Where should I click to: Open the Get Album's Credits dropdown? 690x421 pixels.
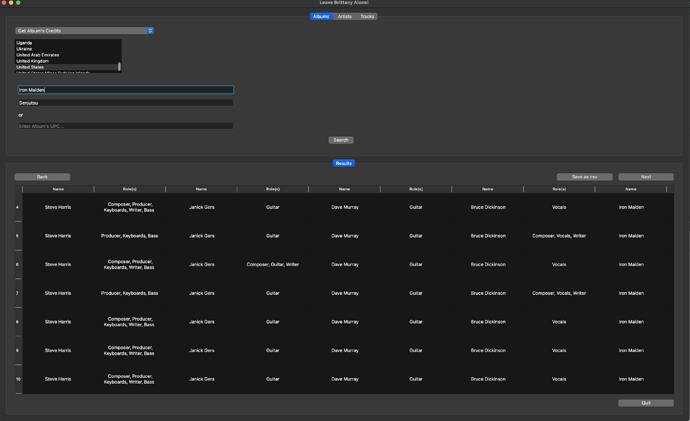(x=84, y=31)
